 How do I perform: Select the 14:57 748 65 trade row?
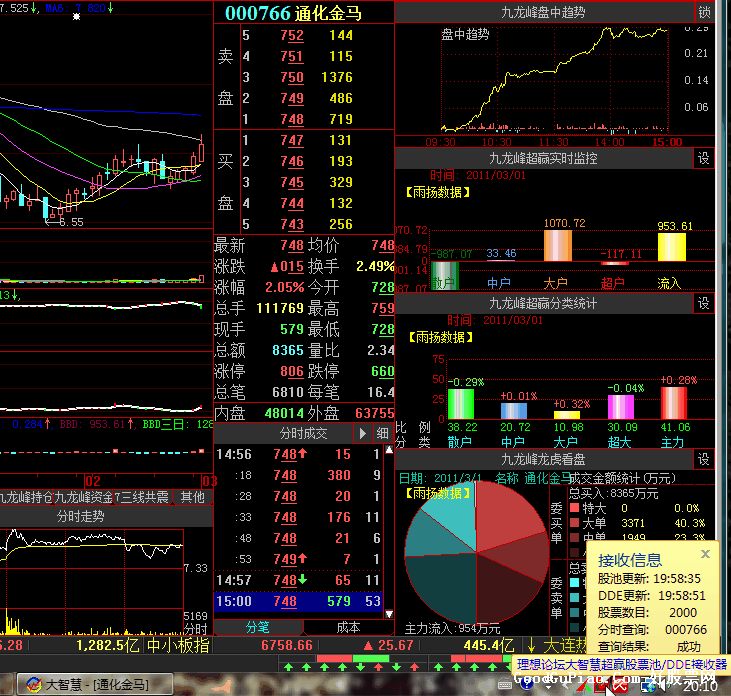click(x=298, y=580)
